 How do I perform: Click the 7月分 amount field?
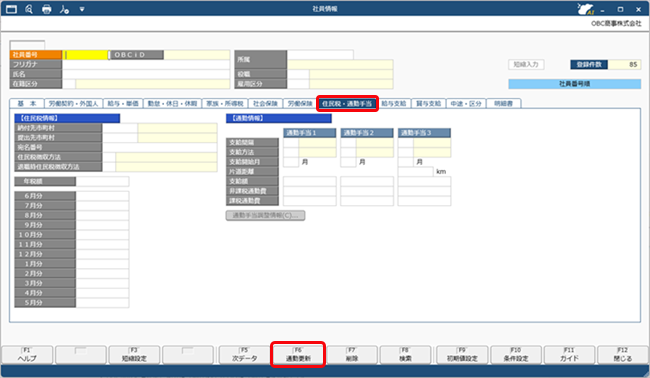[x=102, y=206]
